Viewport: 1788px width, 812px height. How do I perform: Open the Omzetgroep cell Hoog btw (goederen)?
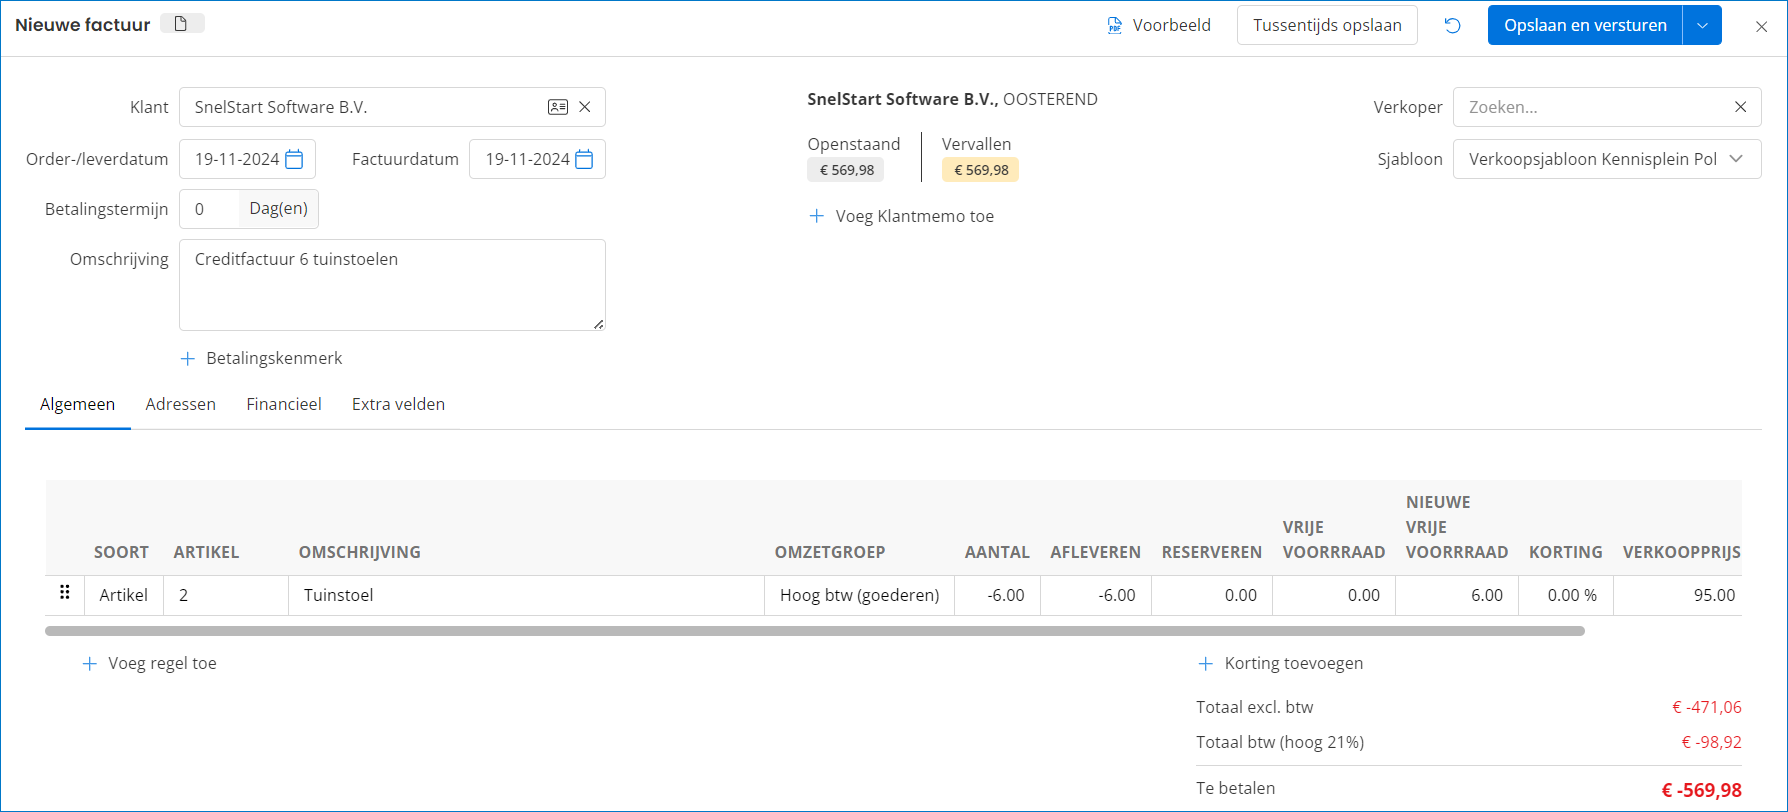coord(859,595)
